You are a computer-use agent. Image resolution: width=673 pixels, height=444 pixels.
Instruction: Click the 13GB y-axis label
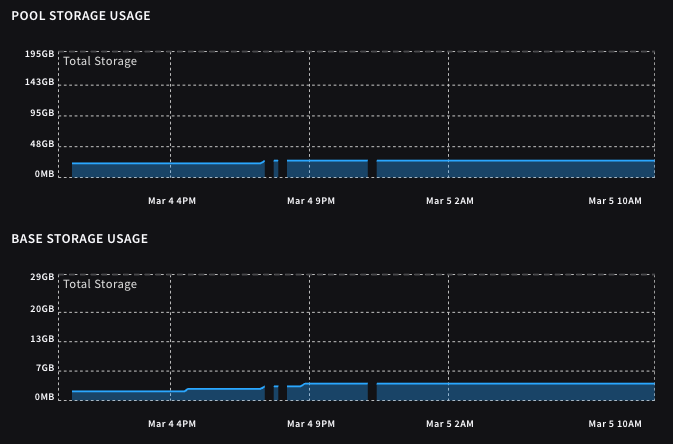[42, 339]
